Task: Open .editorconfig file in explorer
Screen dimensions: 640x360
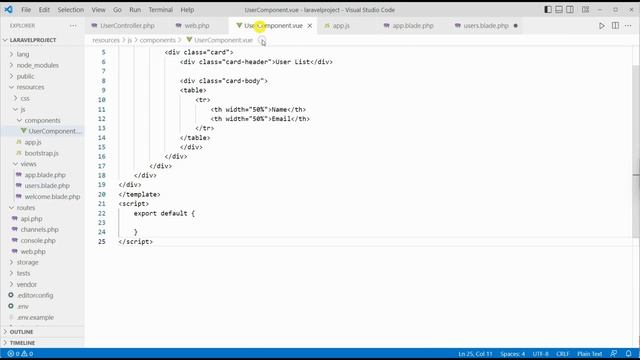Action: click(35, 296)
